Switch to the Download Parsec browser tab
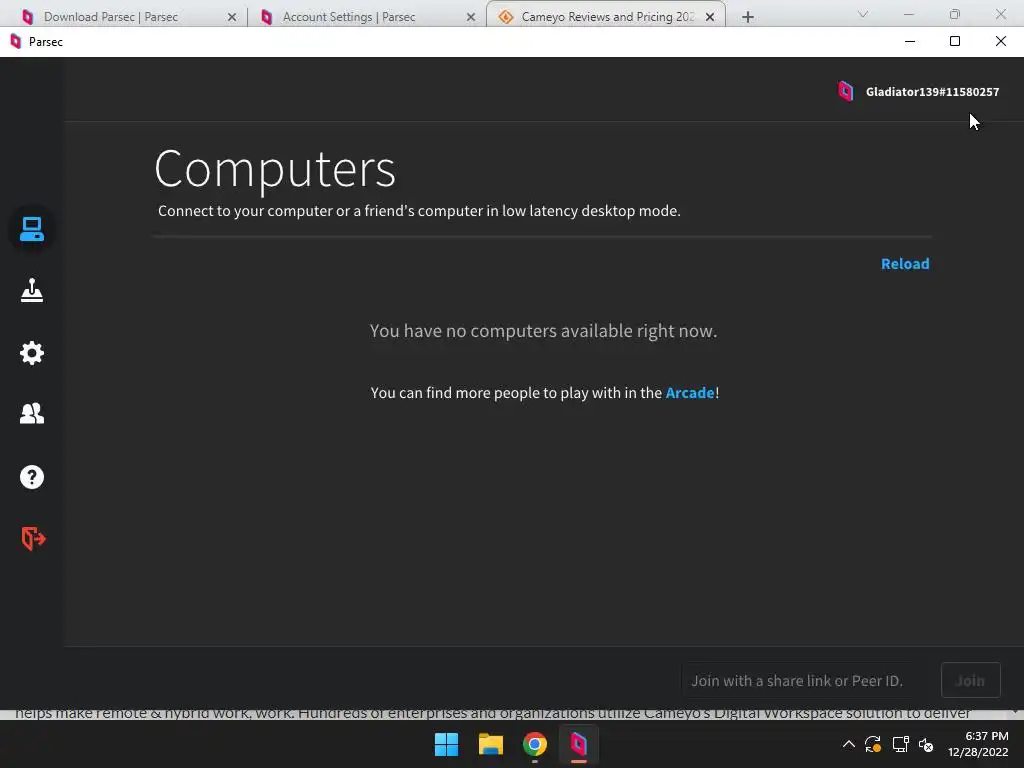The height and width of the screenshot is (768, 1024). [x=111, y=17]
